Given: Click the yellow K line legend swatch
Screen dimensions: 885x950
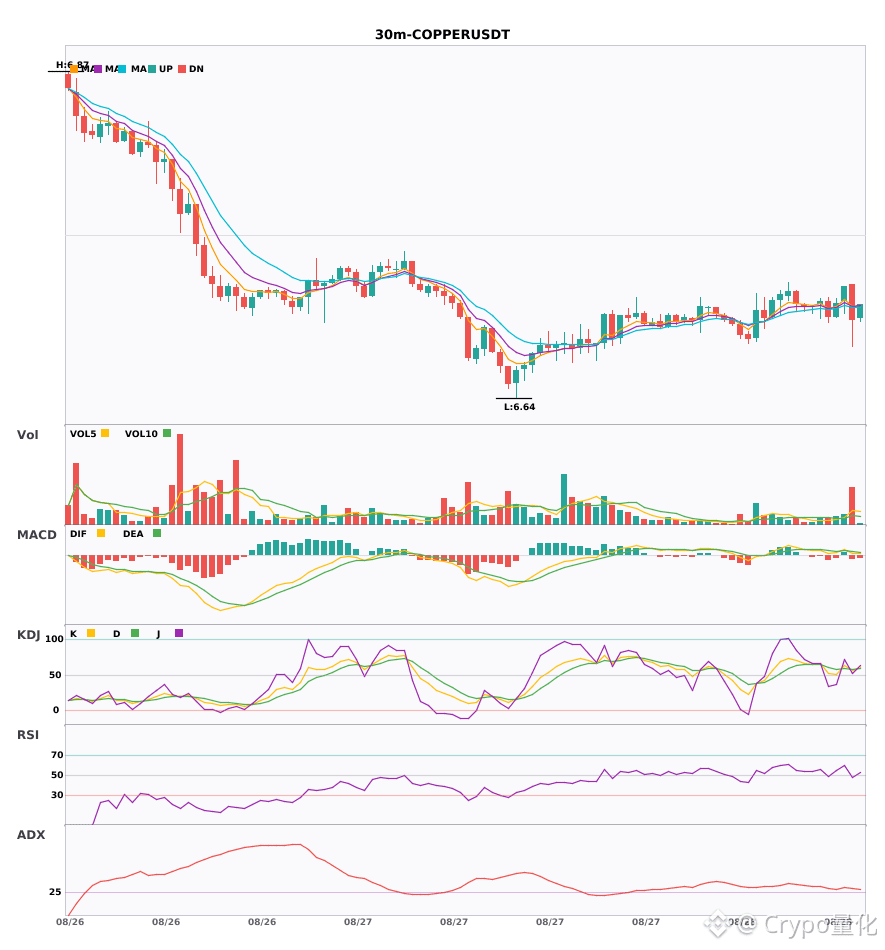Looking at the screenshot, I should 91,633.
